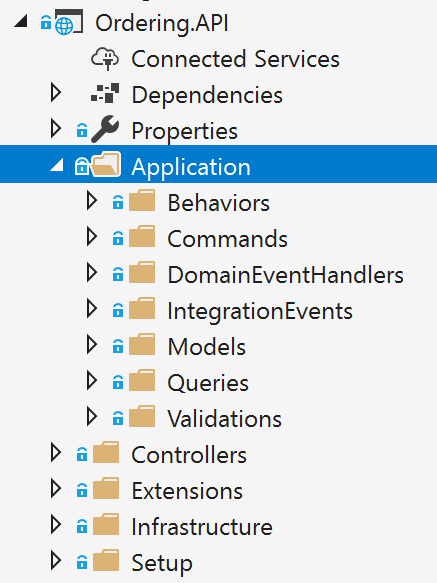Select the Extensions folder name
The width and height of the screenshot is (437, 583).
pos(187,491)
